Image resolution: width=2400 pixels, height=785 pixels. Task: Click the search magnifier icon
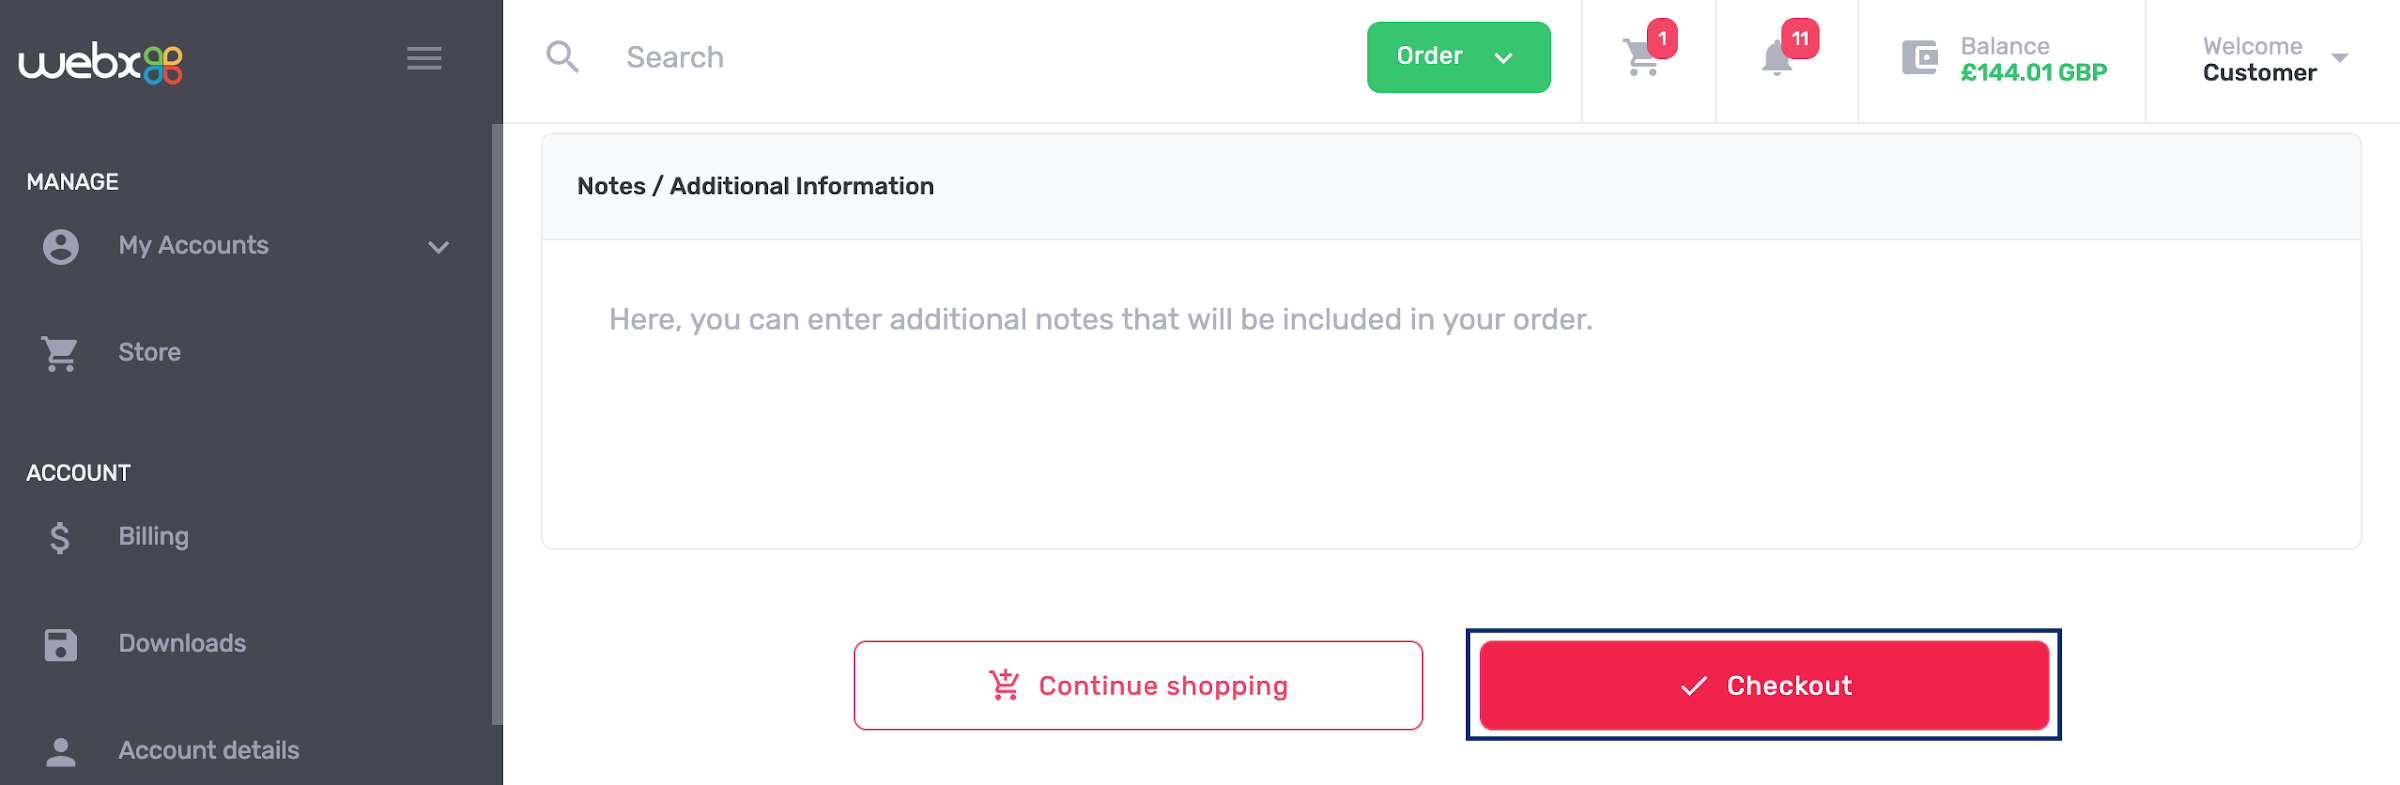pyautogui.click(x=562, y=57)
